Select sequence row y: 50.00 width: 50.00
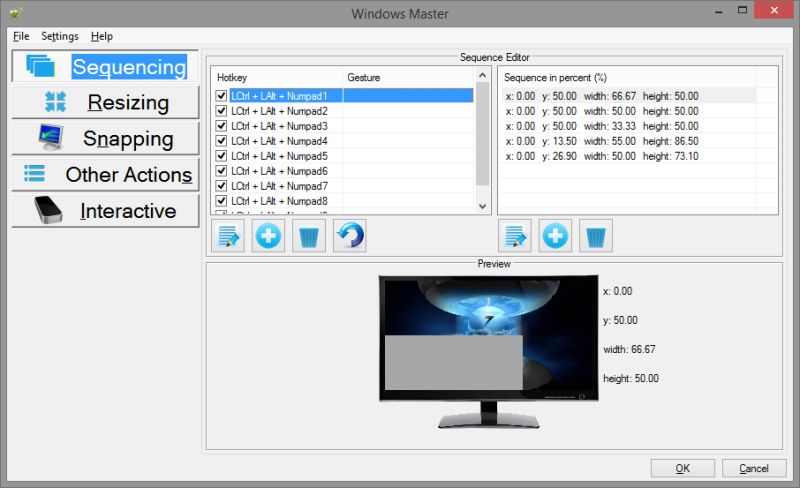Viewport: 800px width, 488px height. (629, 111)
